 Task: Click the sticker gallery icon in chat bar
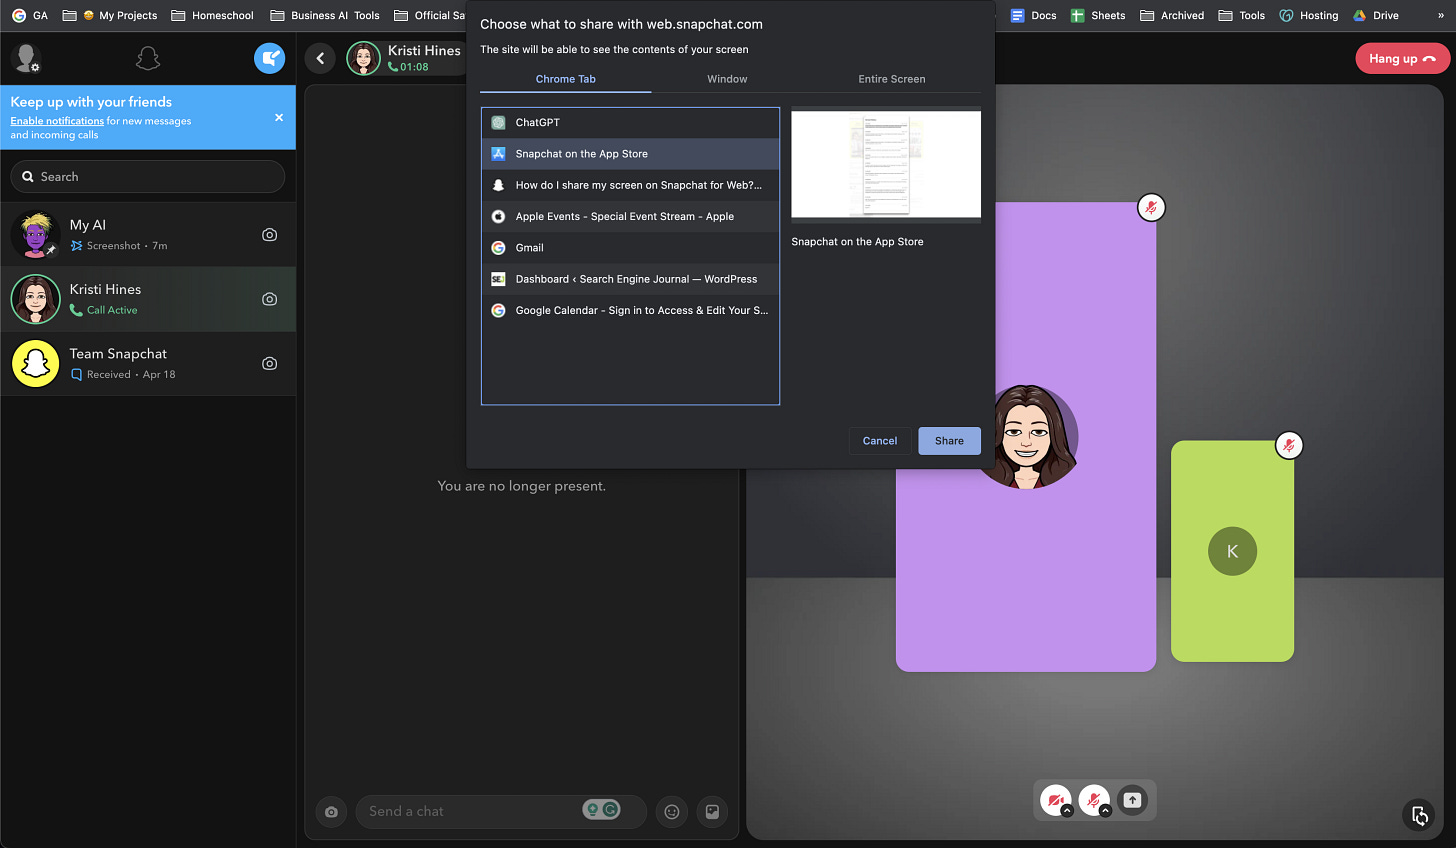(712, 812)
